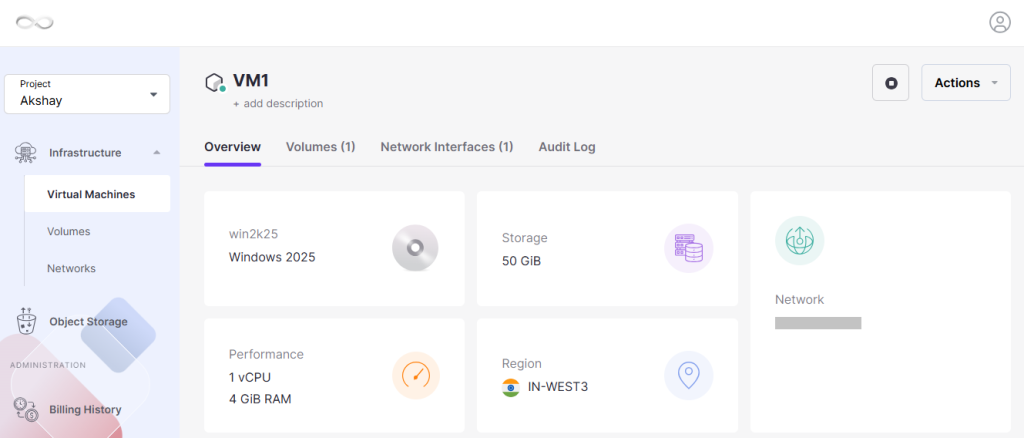Switch to the Network Interfaces (1) tab
This screenshot has width=1024, height=438.
click(447, 147)
